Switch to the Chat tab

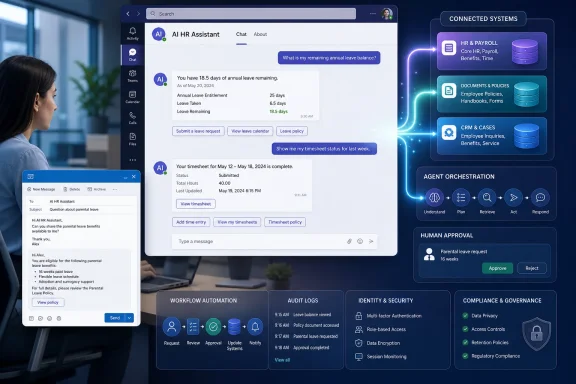pos(241,34)
